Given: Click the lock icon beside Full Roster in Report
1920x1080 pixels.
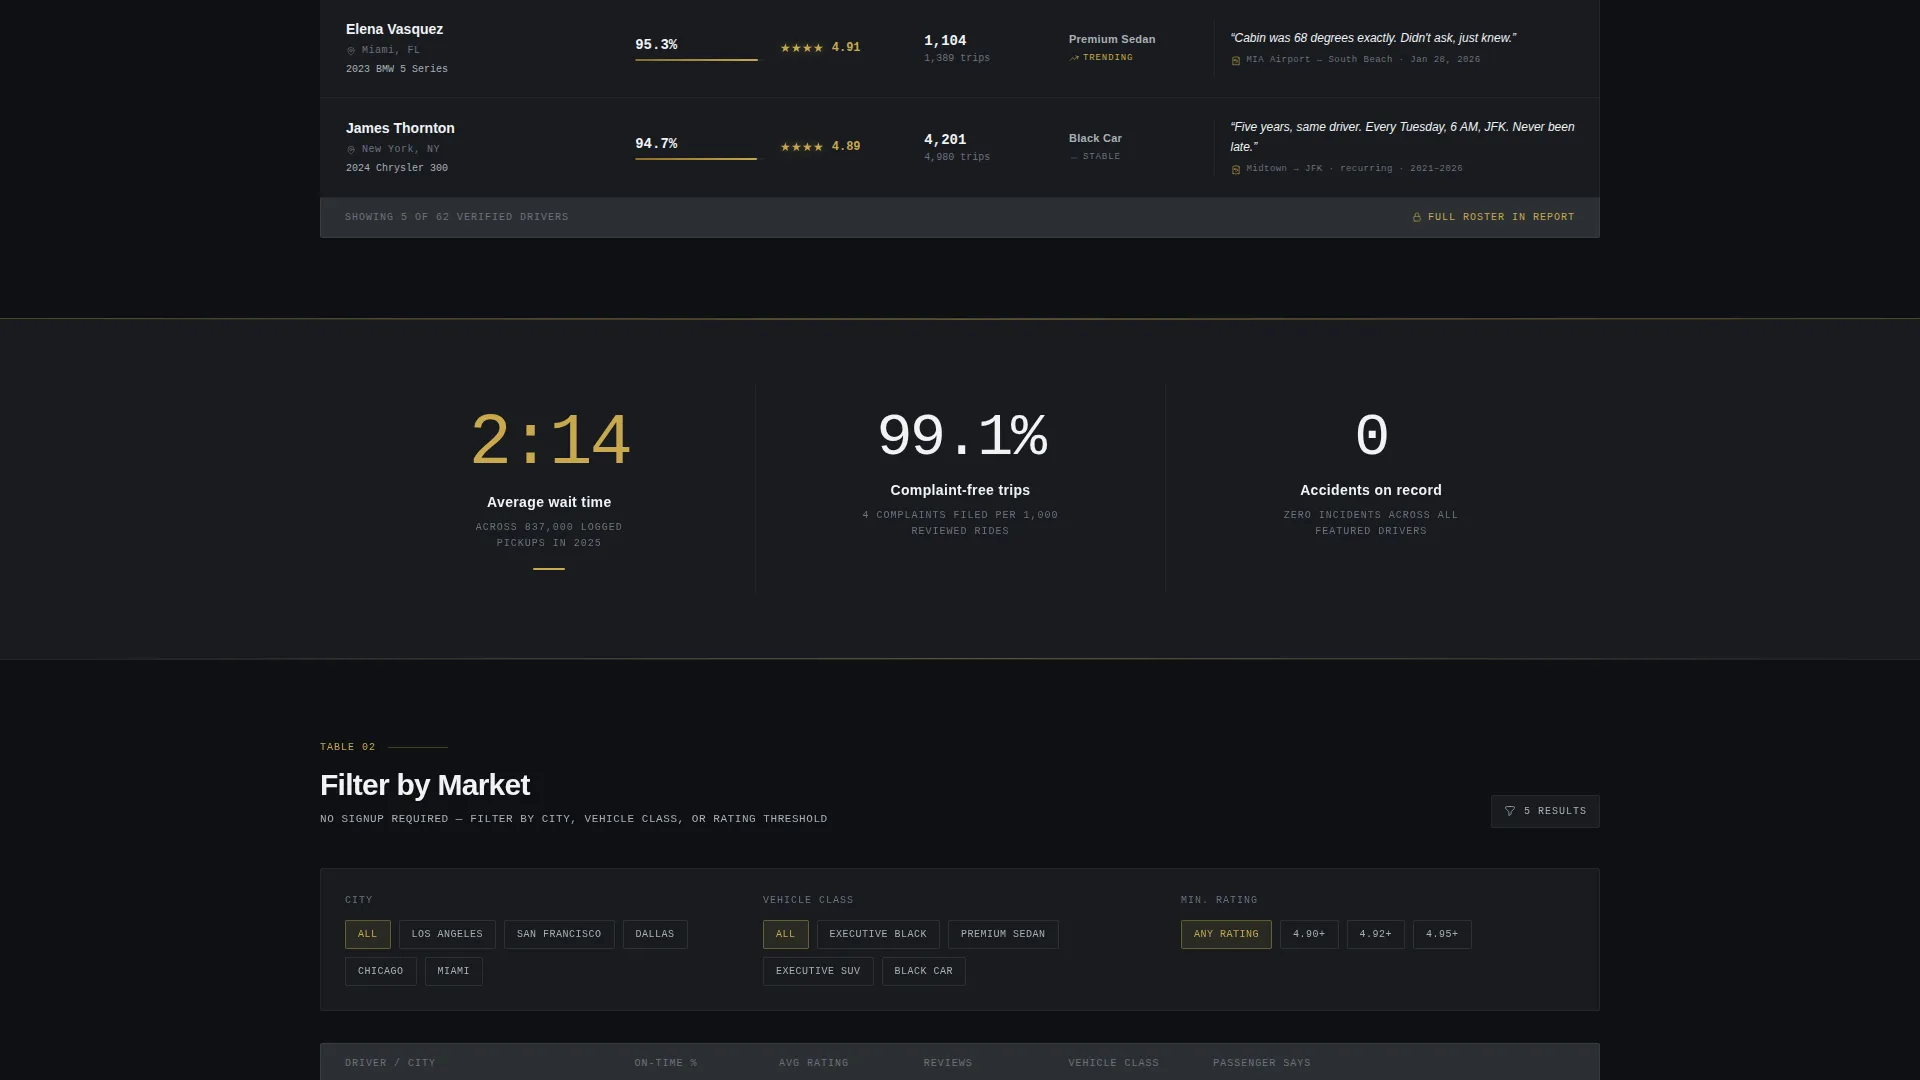Looking at the screenshot, I should coord(1416,218).
